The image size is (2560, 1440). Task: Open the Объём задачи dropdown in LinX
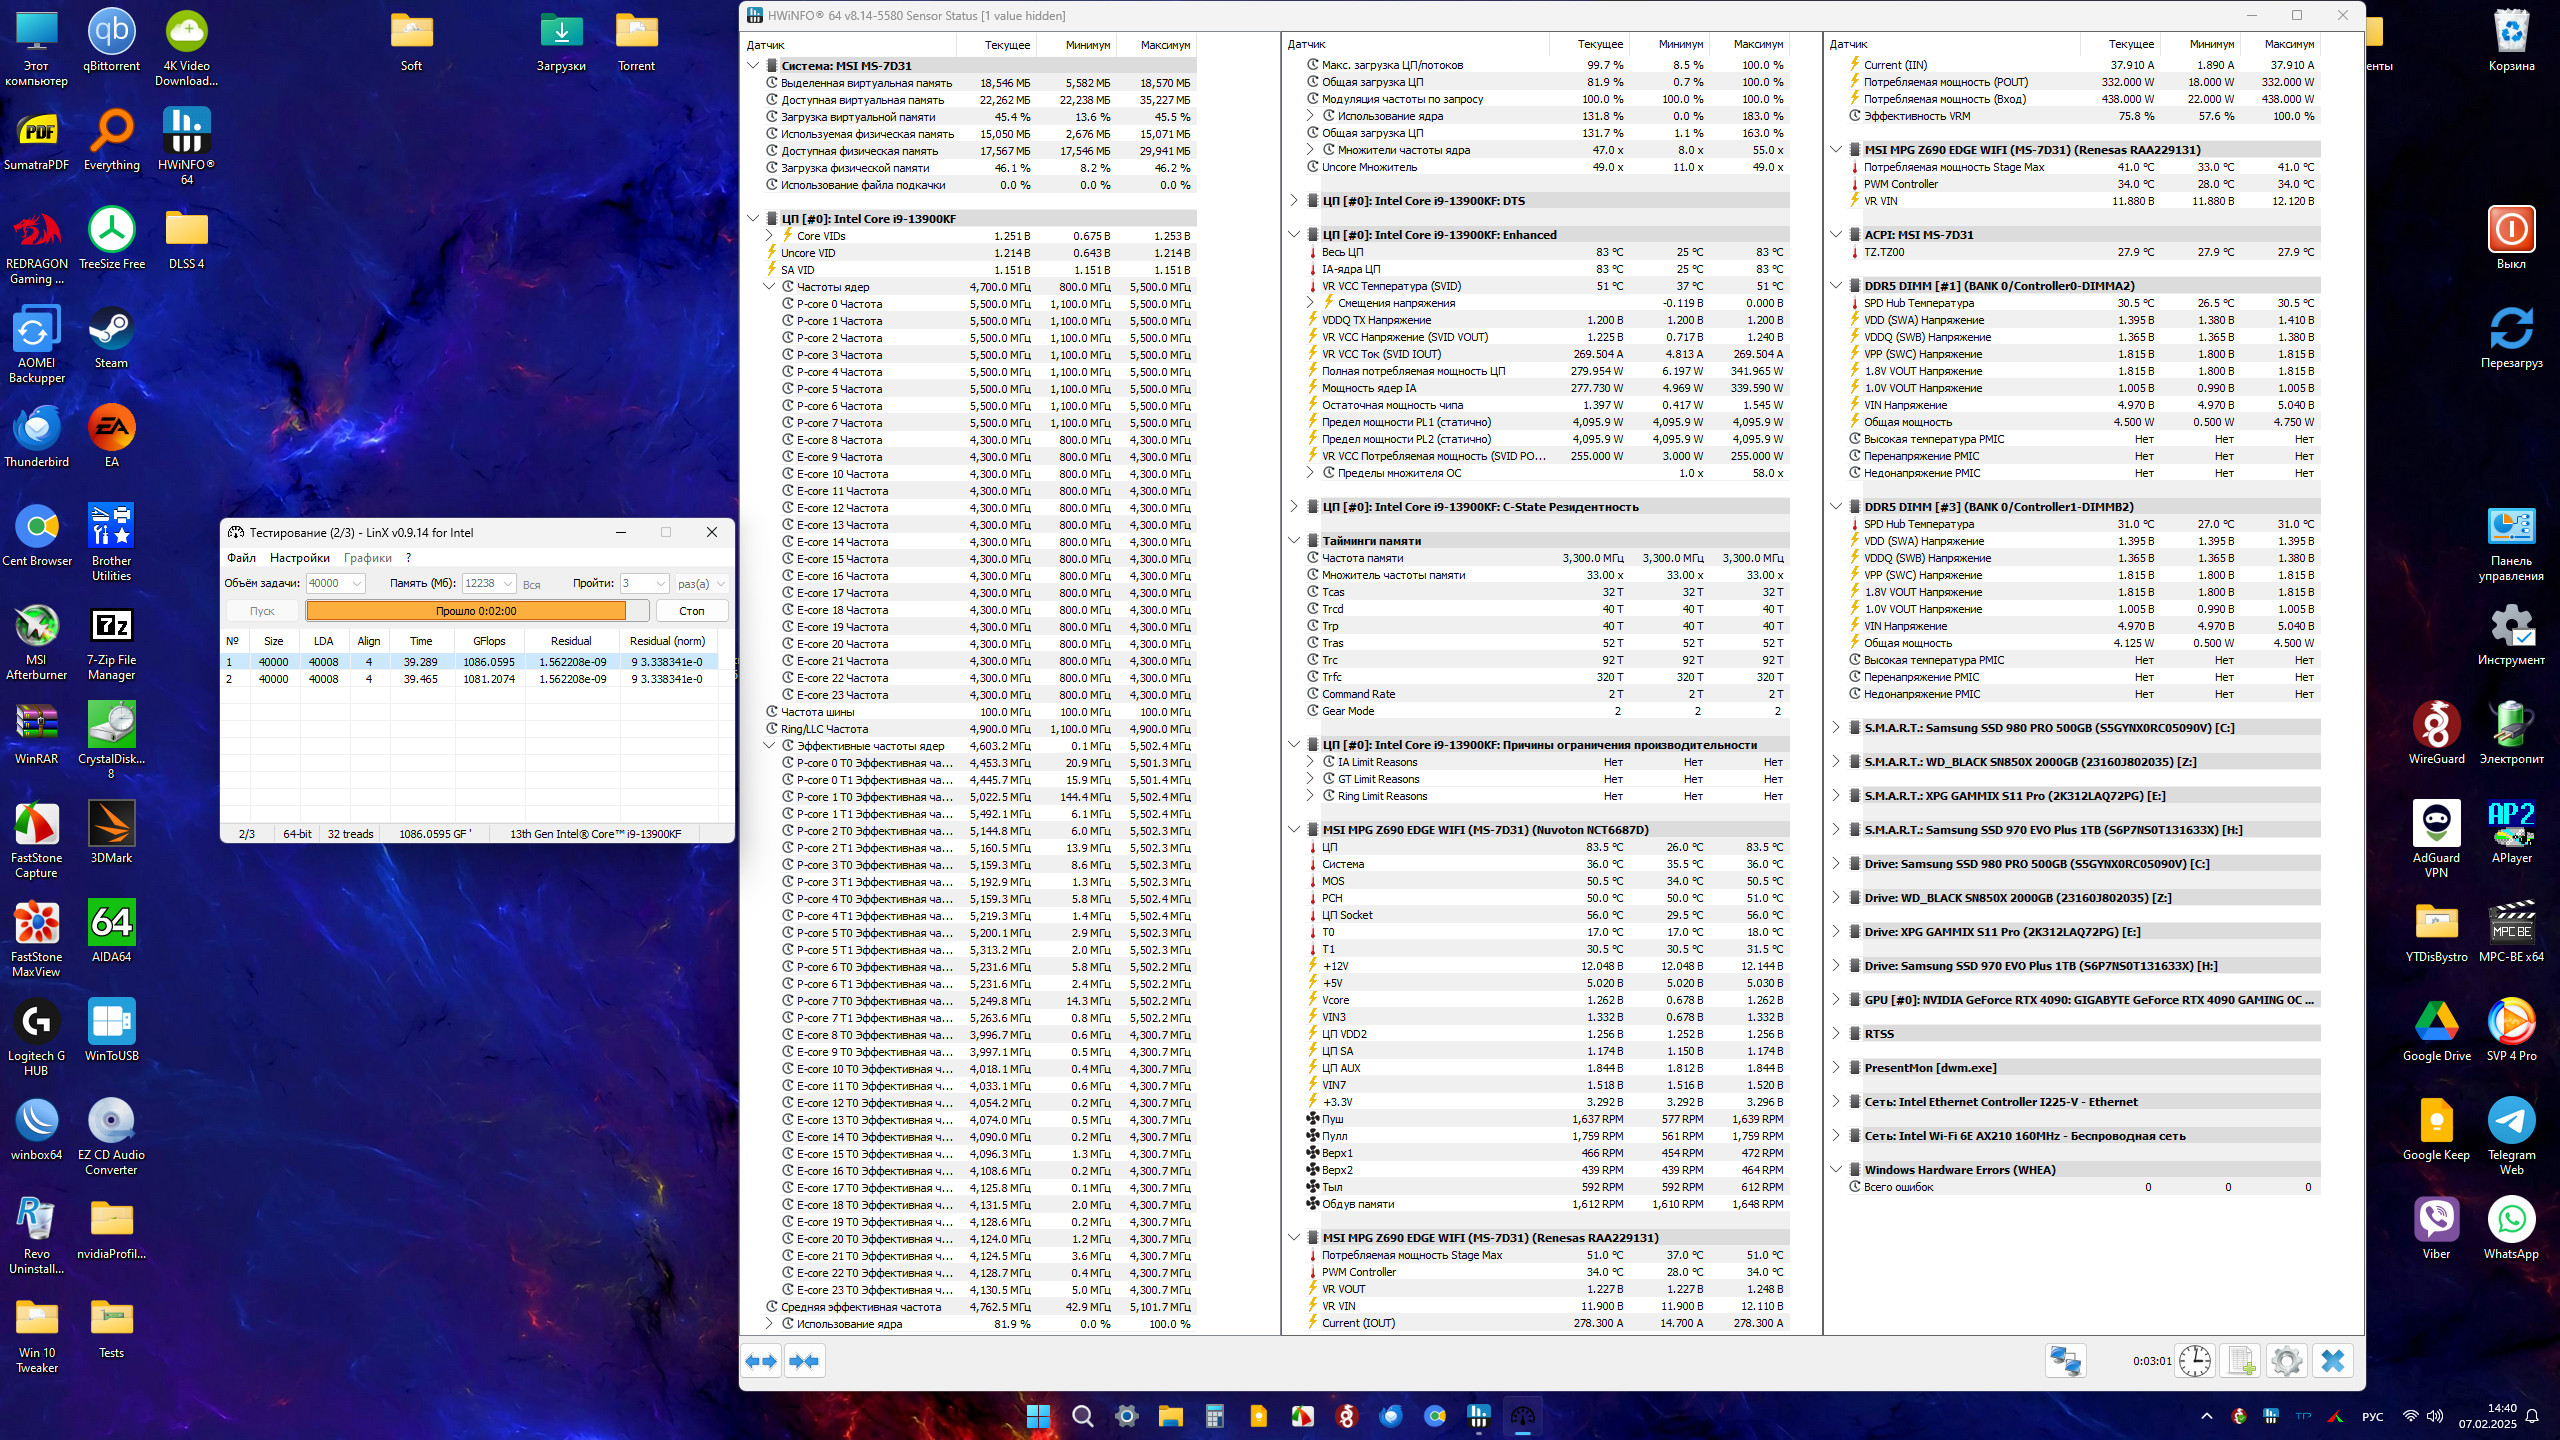pos(356,584)
